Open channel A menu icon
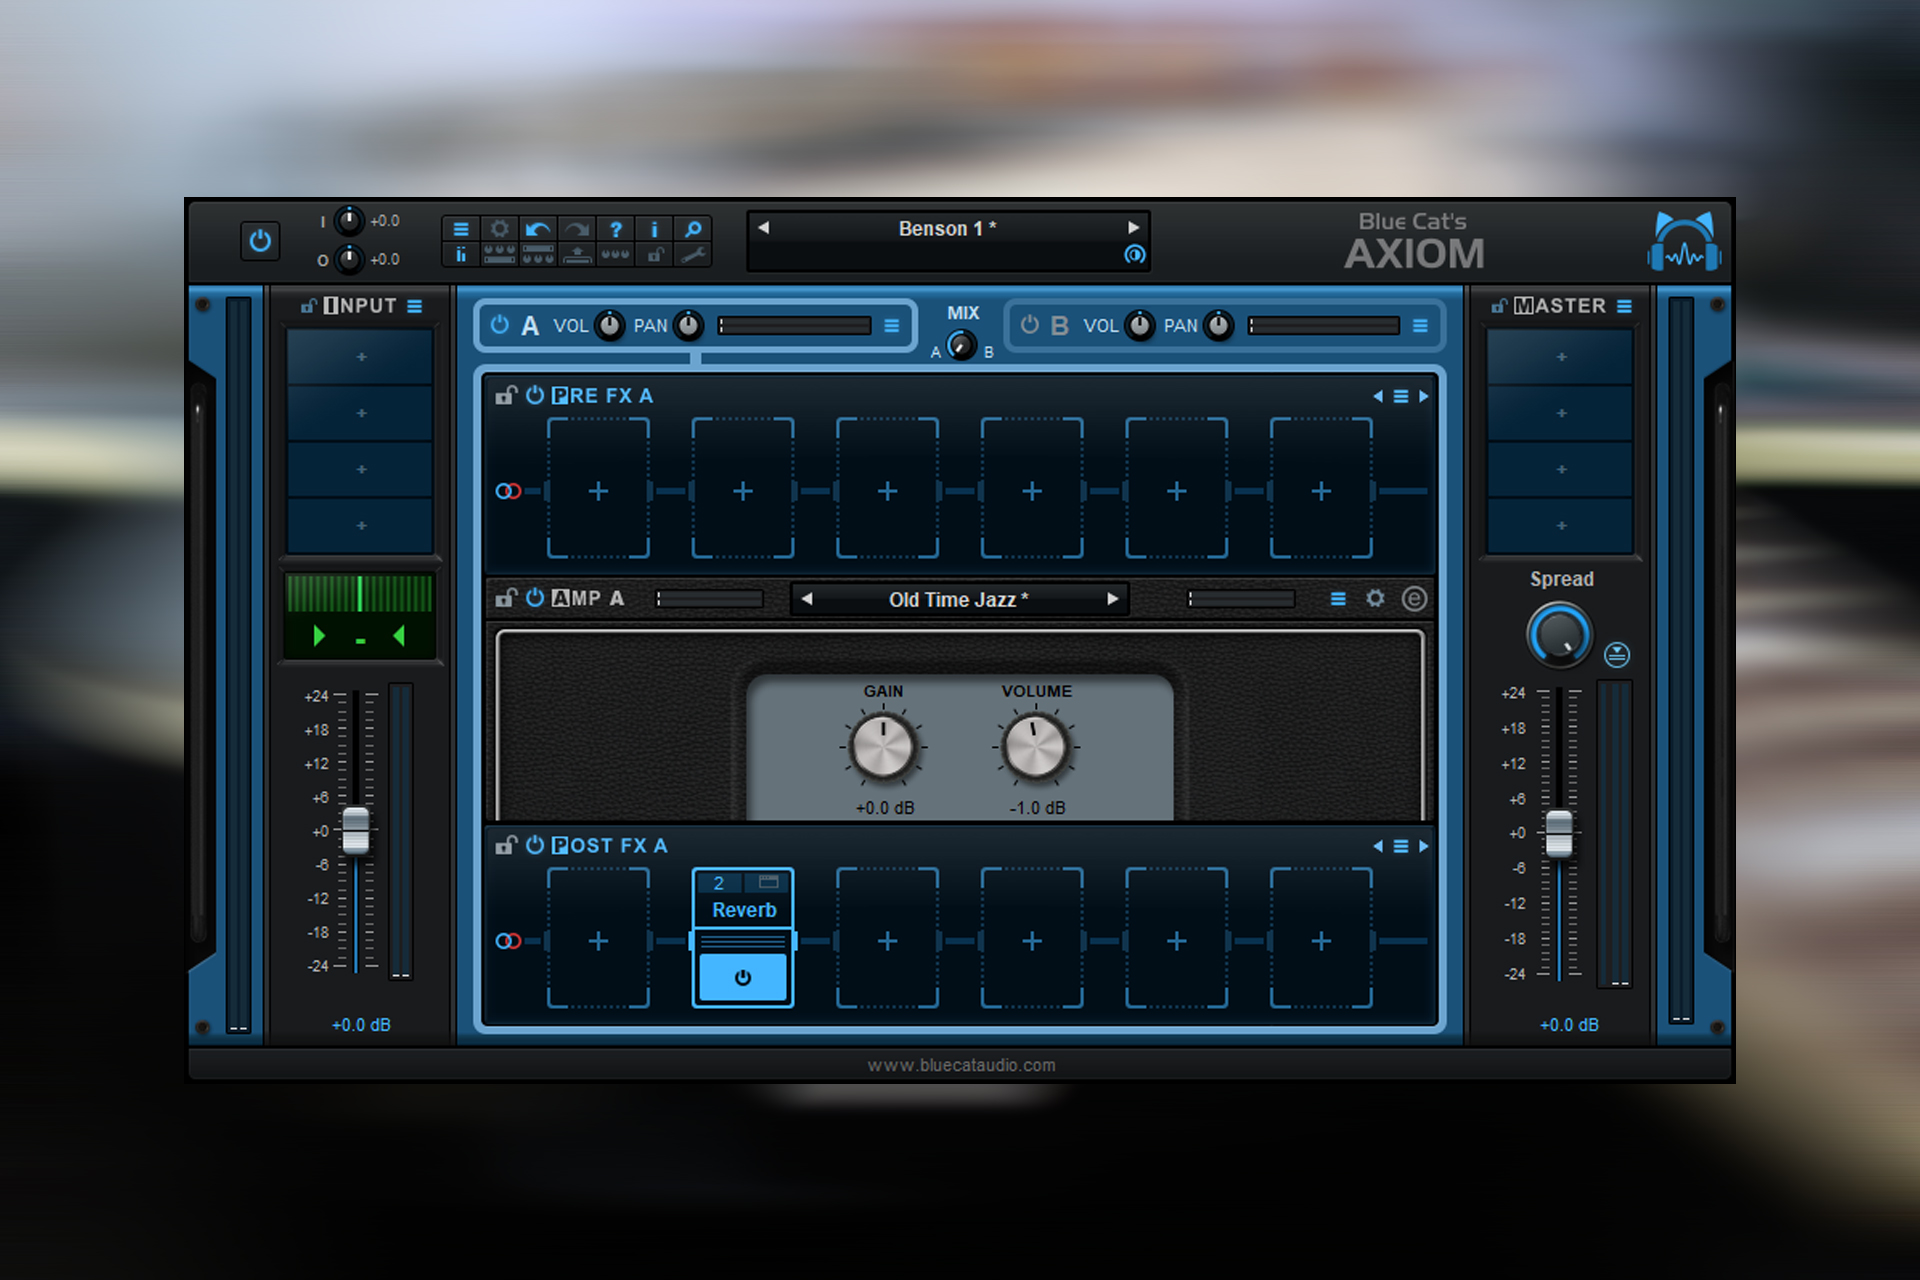Image resolution: width=1920 pixels, height=1280 pixels. pyautogui.click(x=892, y=326)
